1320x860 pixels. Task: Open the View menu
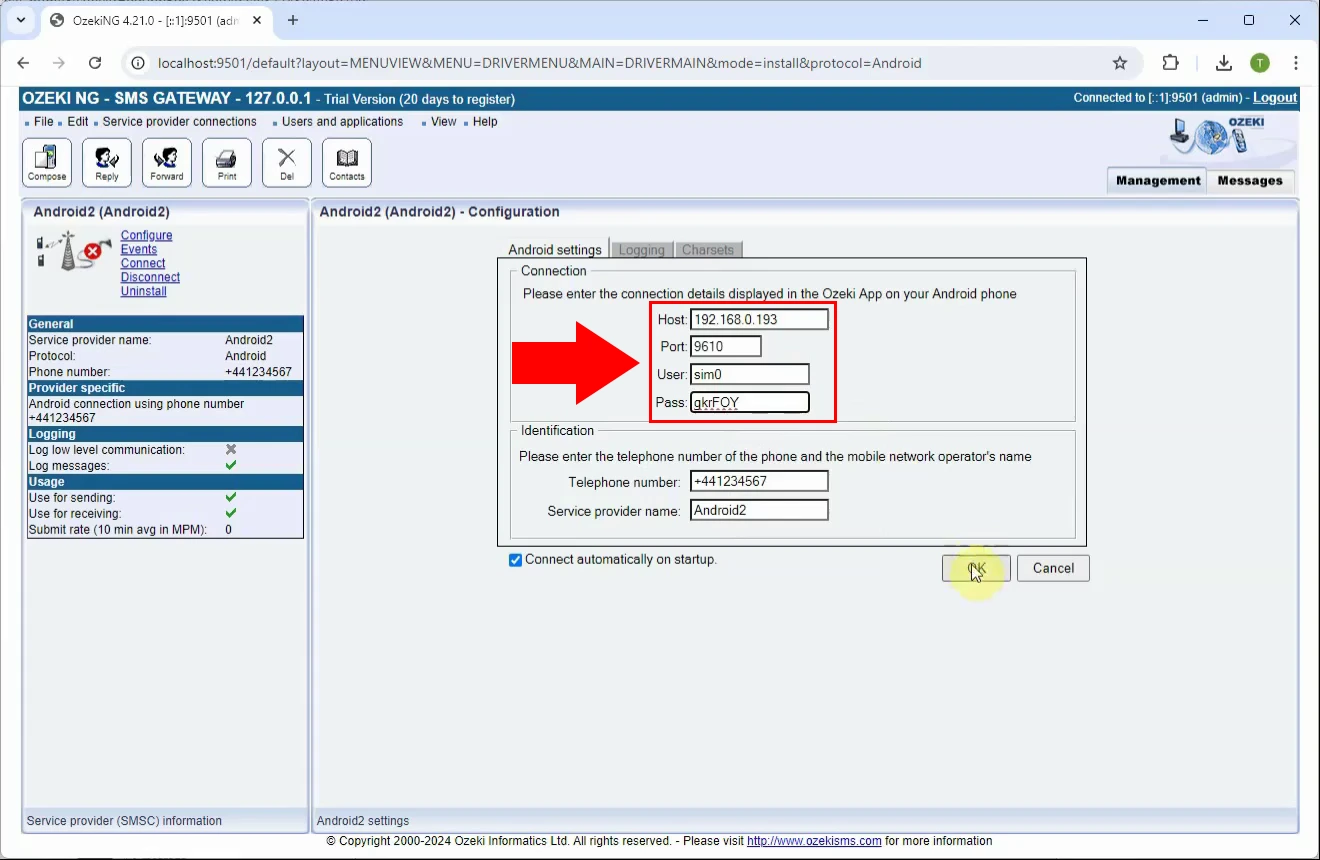444,122
